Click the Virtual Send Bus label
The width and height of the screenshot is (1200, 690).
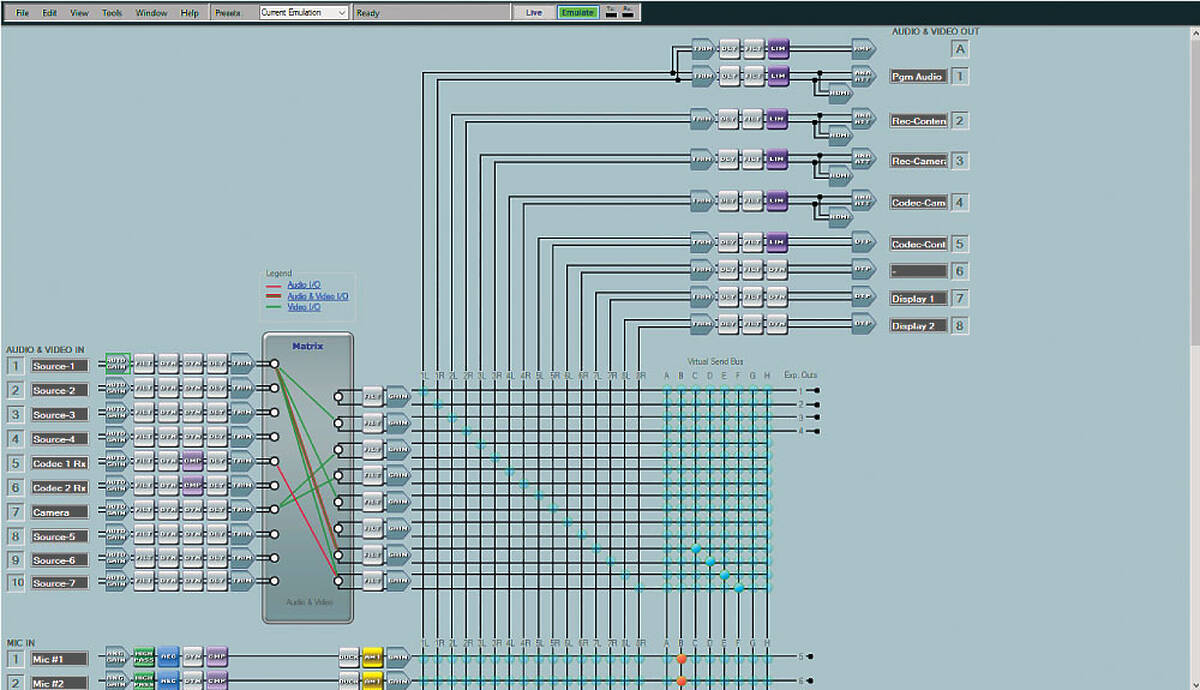[x=715, y=361]
